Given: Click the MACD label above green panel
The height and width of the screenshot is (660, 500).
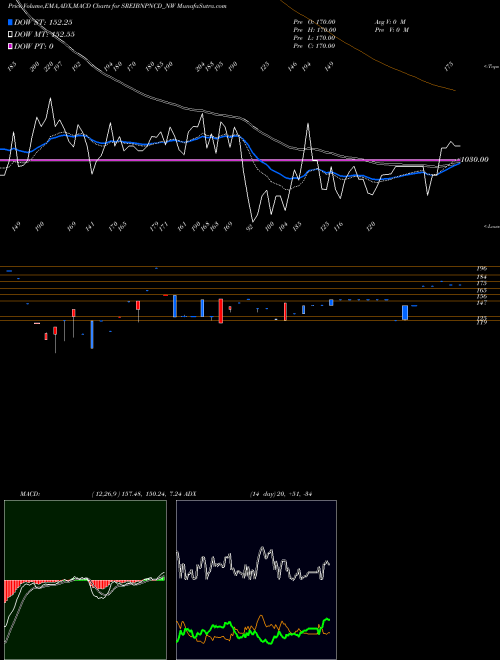Looking at the screenshot, I should point(30,493).
